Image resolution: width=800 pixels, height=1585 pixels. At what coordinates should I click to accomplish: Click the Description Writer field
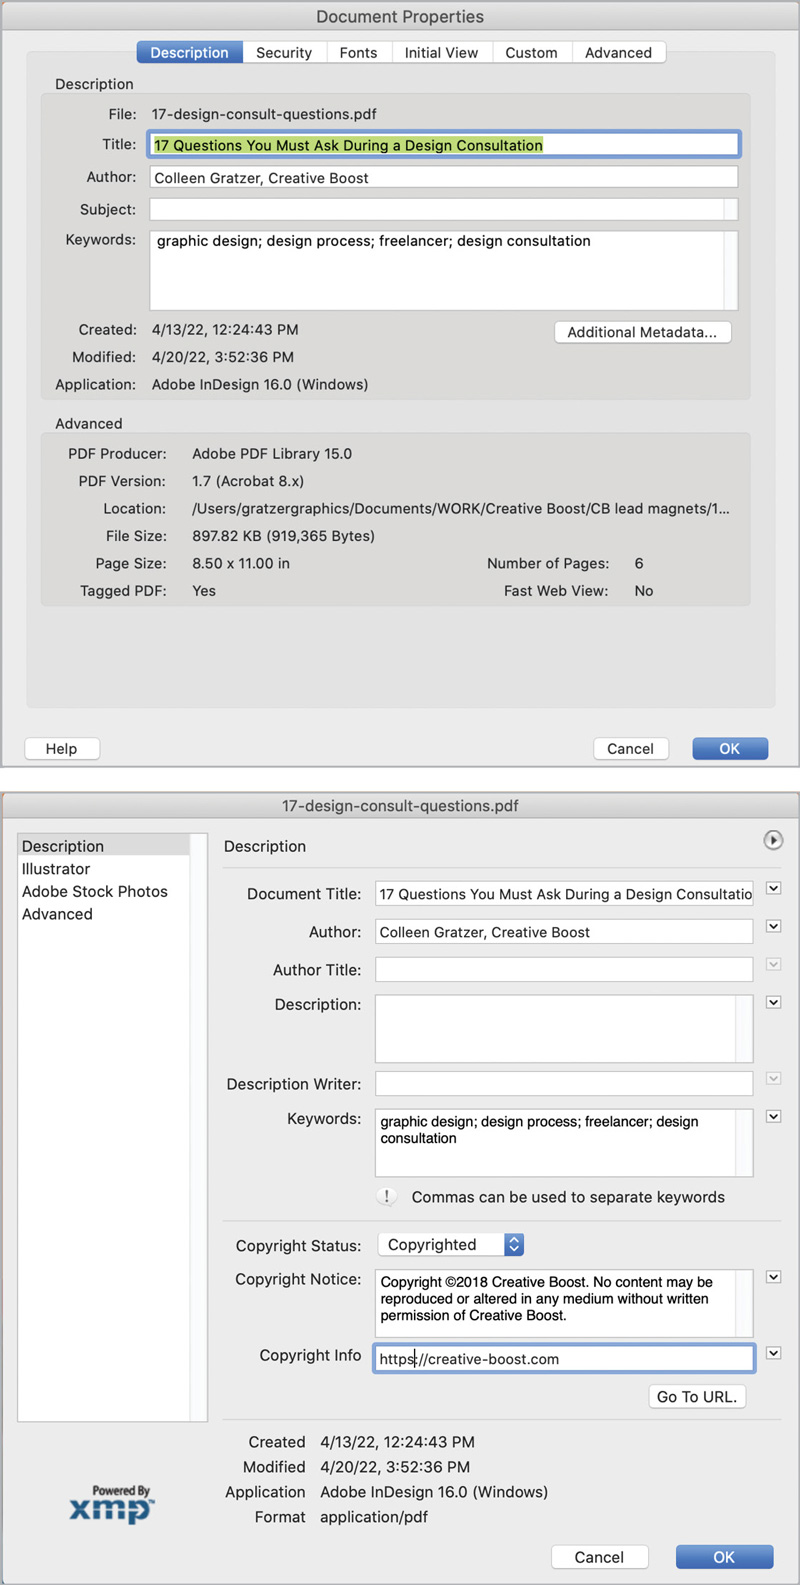pos(564,1083)
